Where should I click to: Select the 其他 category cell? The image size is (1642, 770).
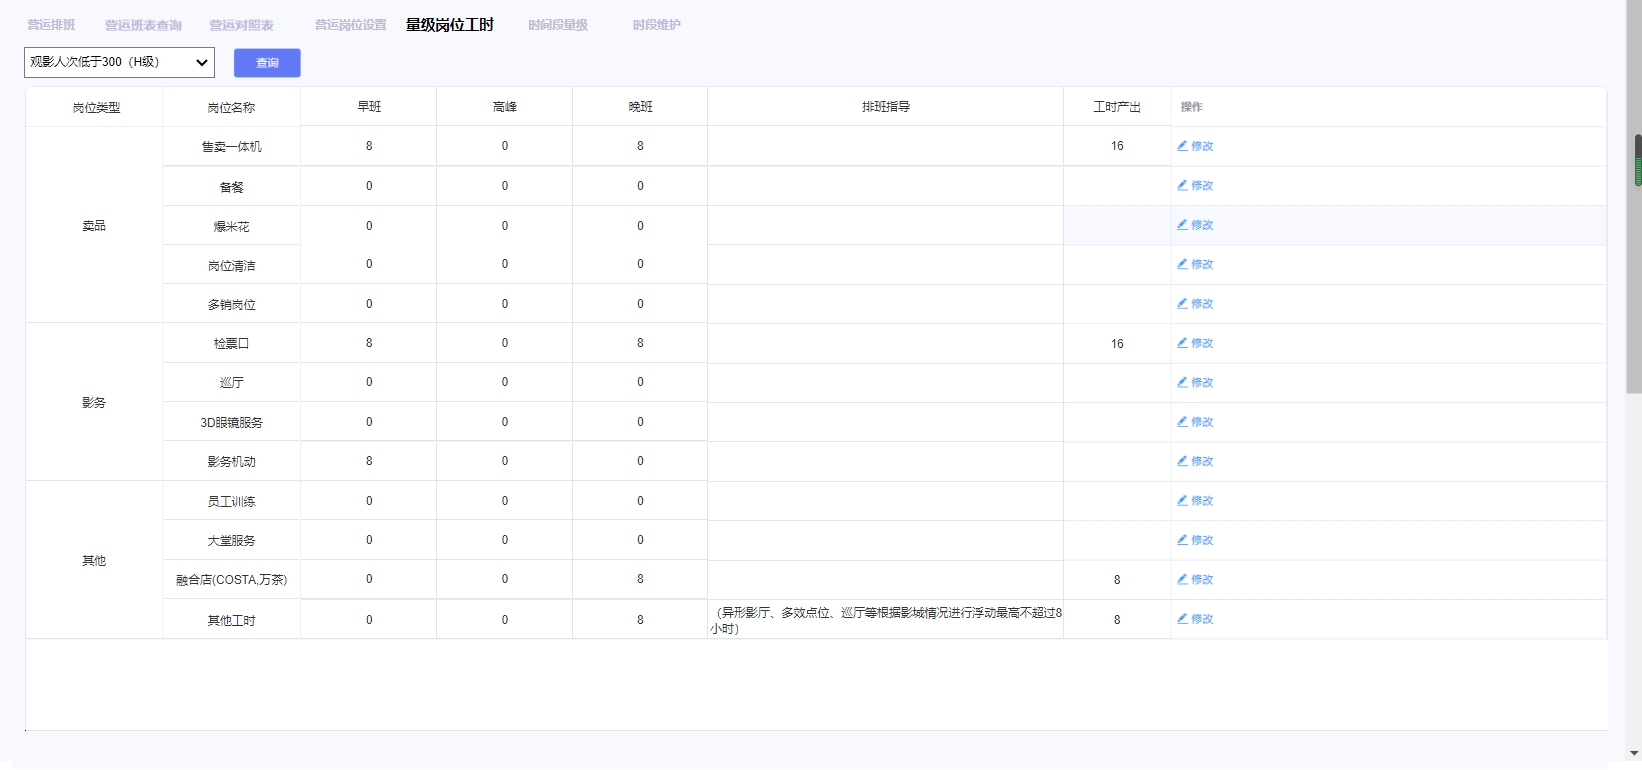click(94, 560)
